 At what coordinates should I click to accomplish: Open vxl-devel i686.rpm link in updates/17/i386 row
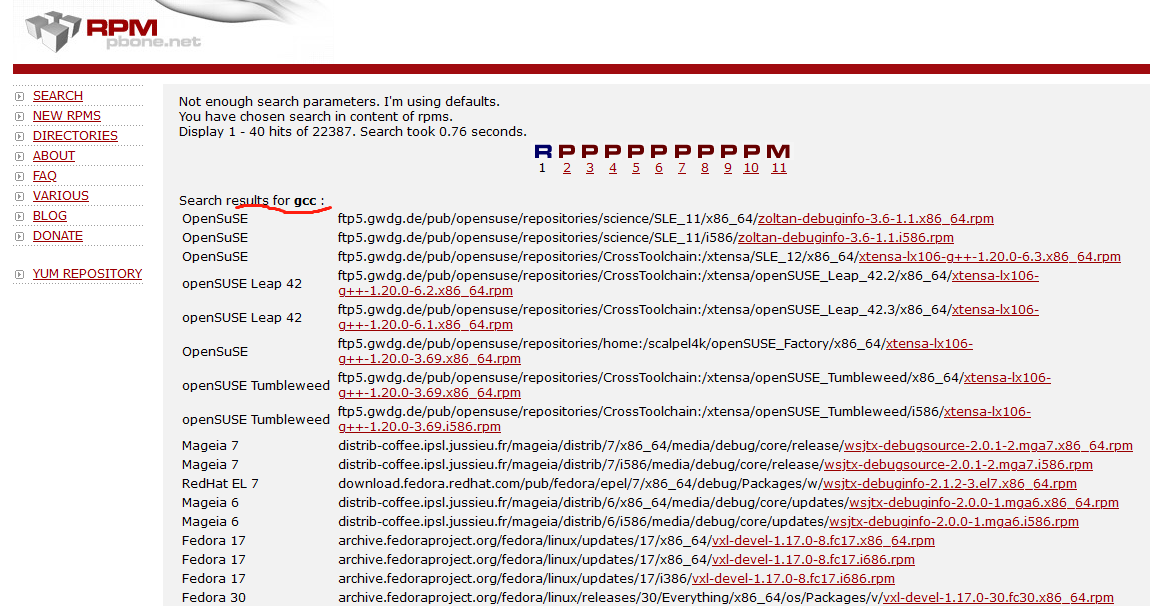click(793, 579)
